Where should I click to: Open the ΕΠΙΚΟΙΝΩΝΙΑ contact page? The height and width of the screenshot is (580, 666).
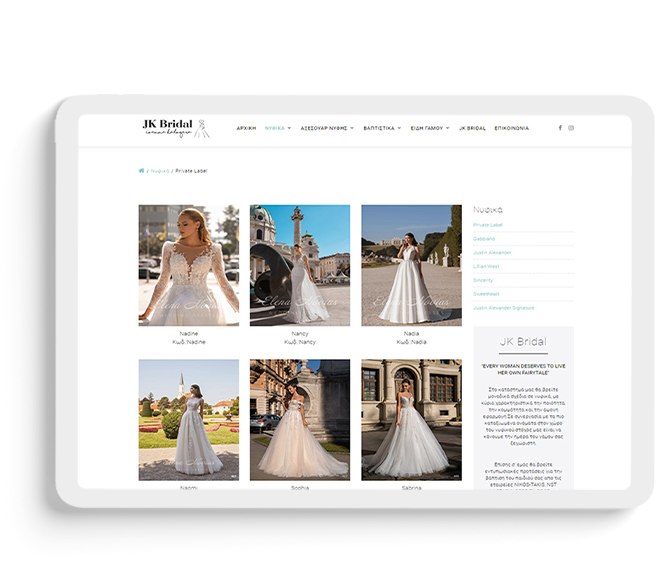(511, 128)
